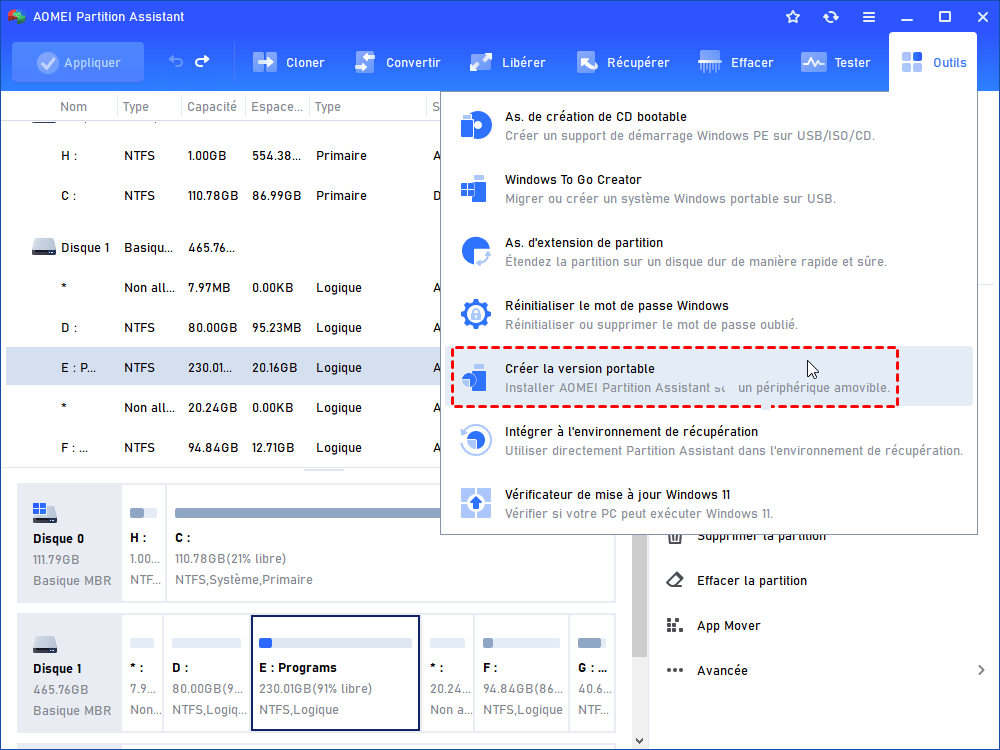Click the star favorite icon in title bar

793,17
